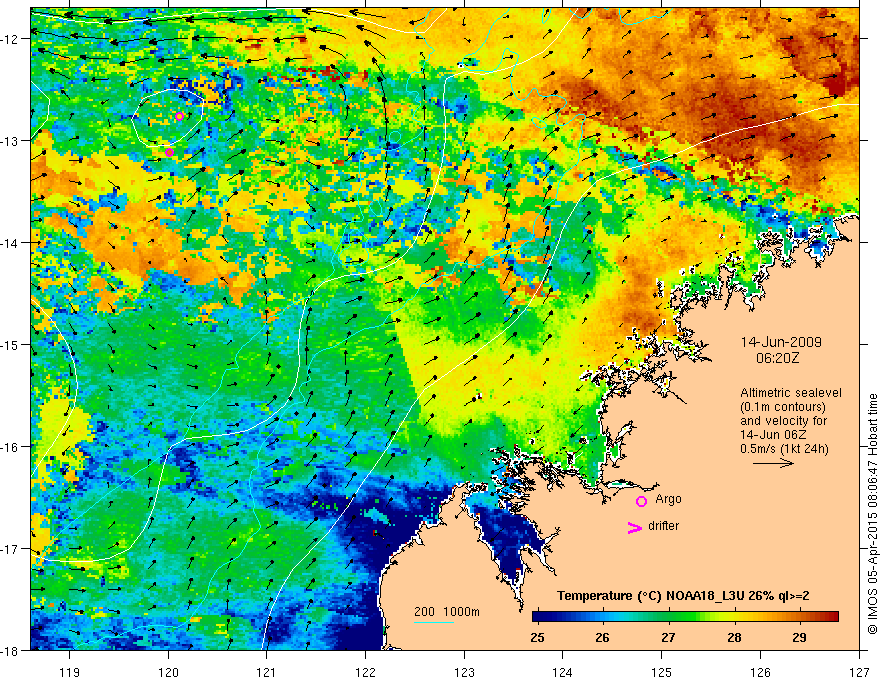Click the magenta Argo circle in the legend
880x680 pixels.
(641, 501)
